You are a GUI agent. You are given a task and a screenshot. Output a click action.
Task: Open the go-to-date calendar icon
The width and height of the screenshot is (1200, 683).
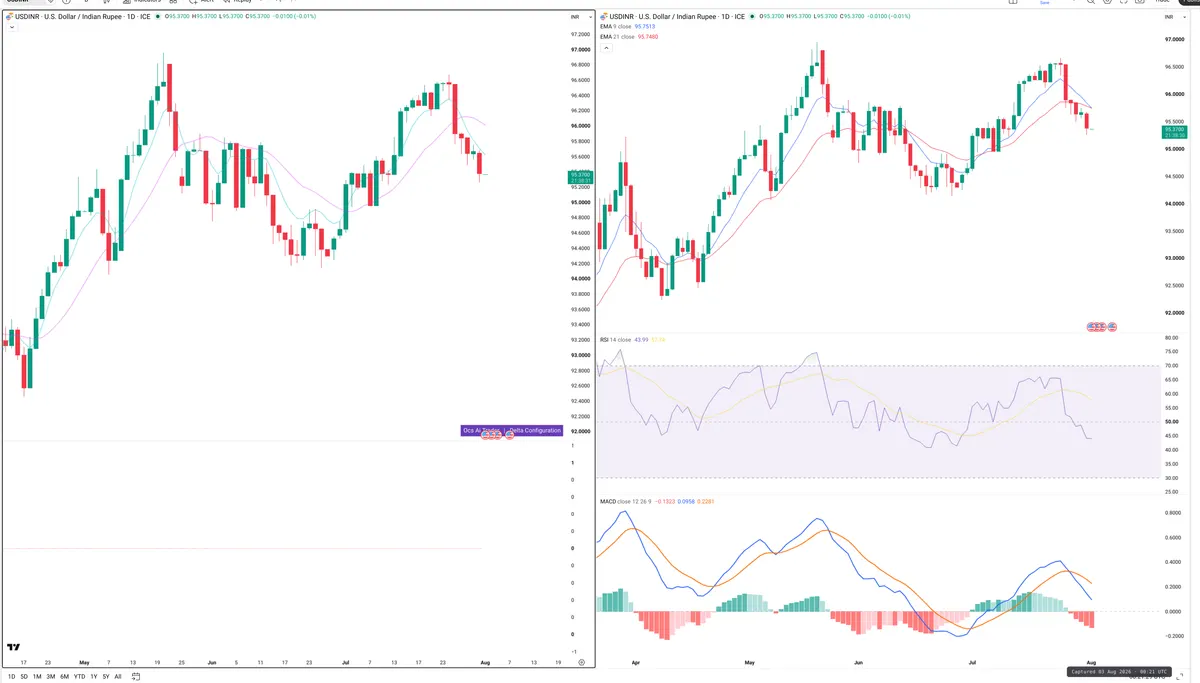[x=136, y=676]
